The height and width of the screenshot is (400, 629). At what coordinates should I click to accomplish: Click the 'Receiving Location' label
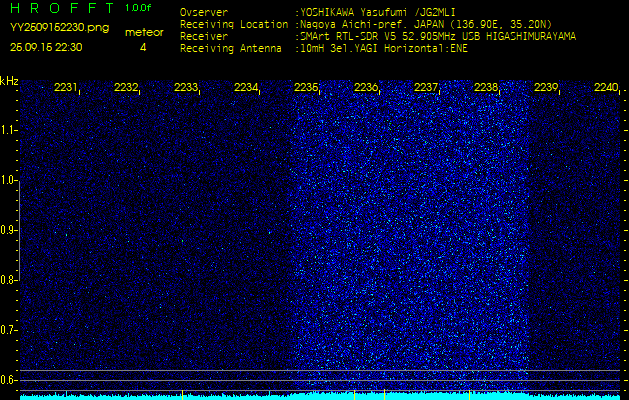[234, 24]
